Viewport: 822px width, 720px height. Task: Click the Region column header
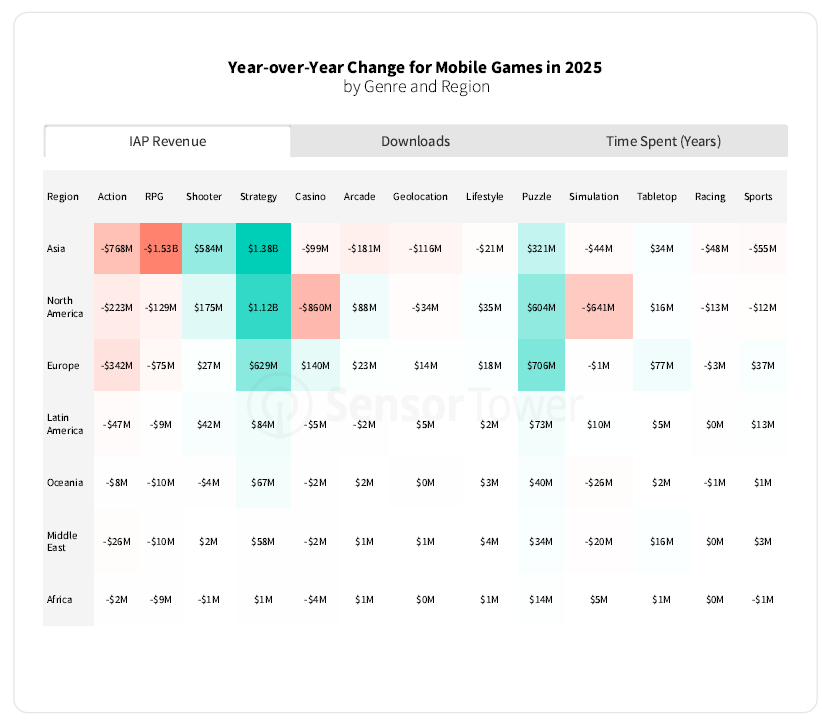pyautogui.click(x=63, y=196)
